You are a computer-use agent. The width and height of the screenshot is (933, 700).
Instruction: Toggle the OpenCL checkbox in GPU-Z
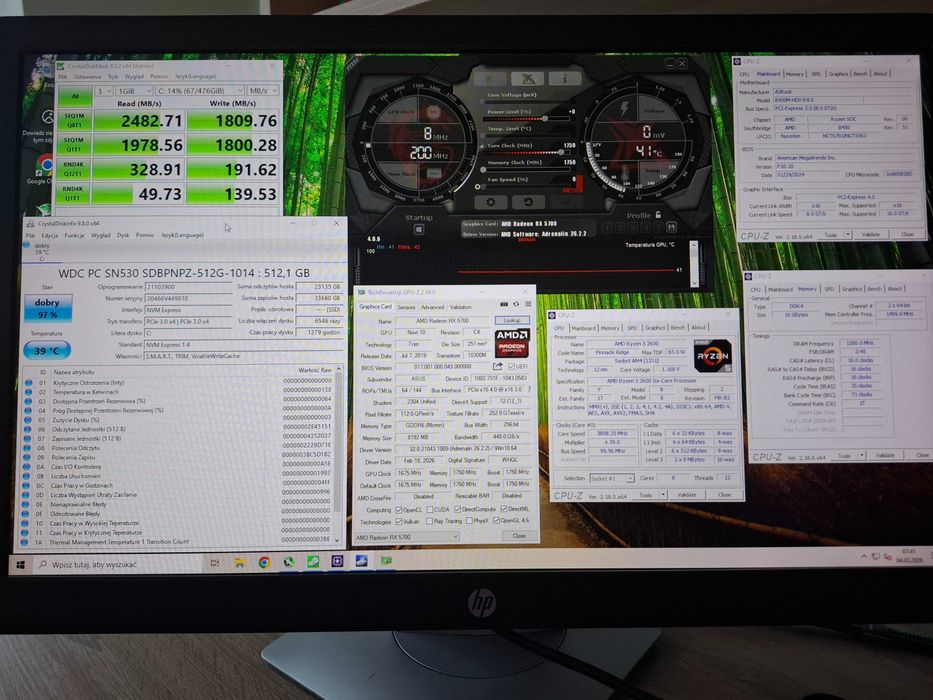(399, 510)
